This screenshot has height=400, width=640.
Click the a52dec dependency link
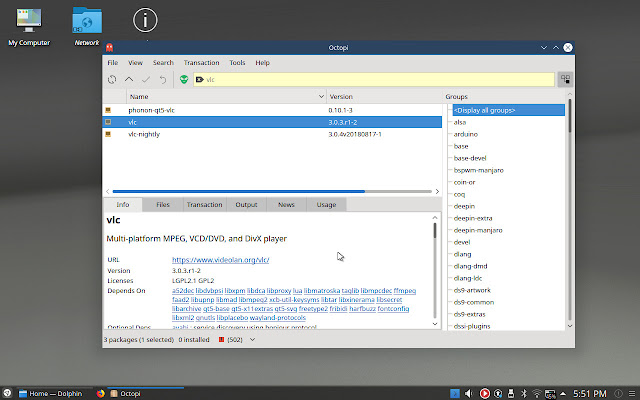183,291
